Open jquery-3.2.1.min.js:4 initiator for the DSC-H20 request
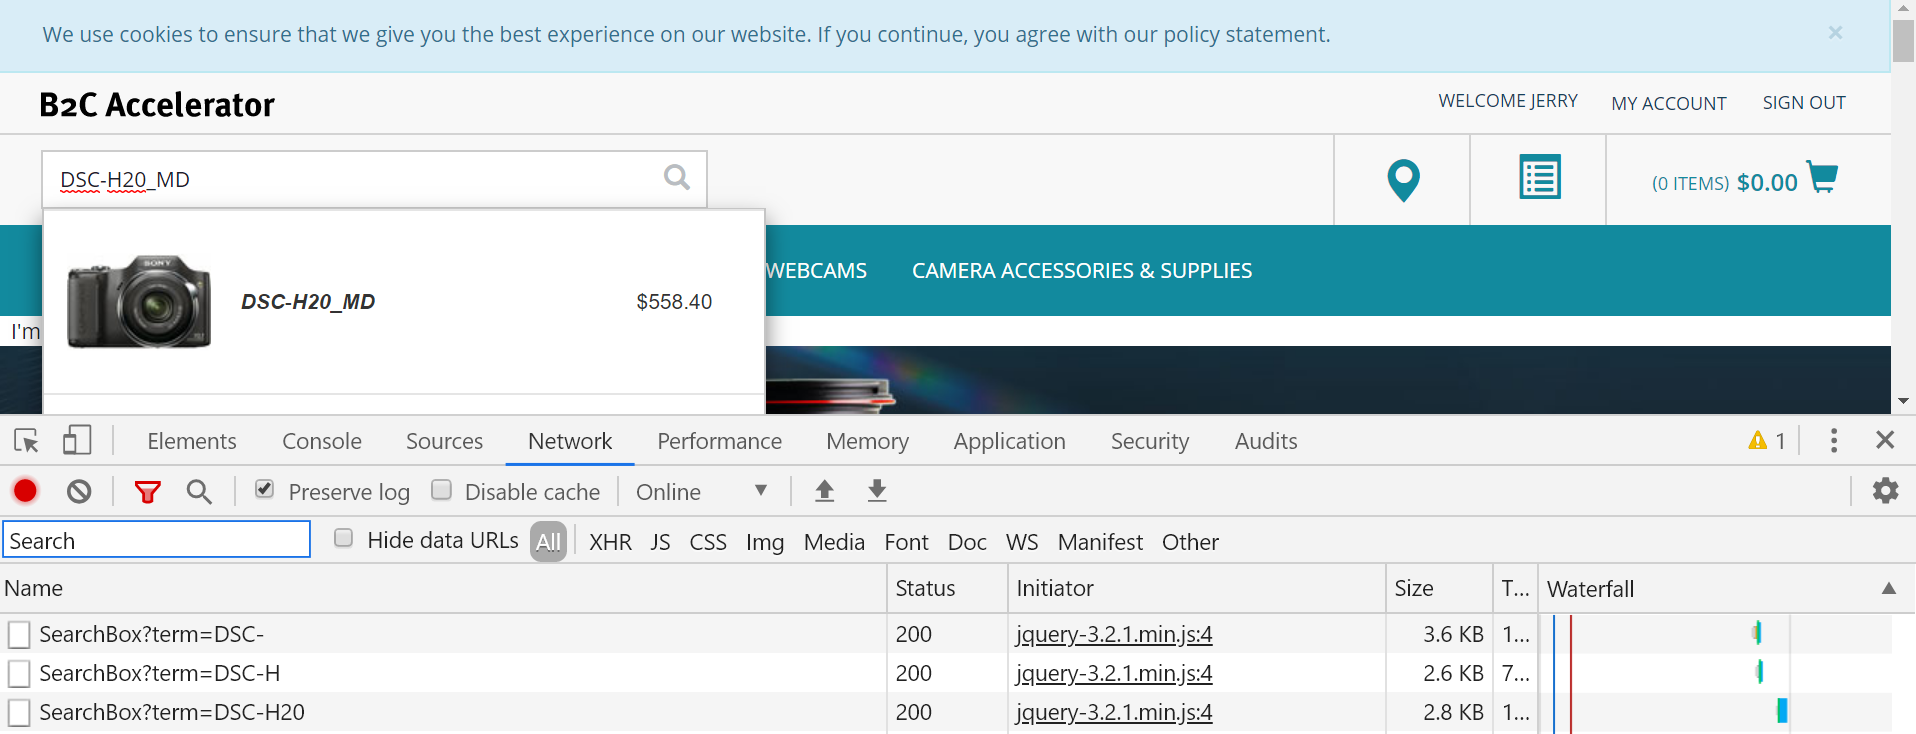 pos(1114,712)
